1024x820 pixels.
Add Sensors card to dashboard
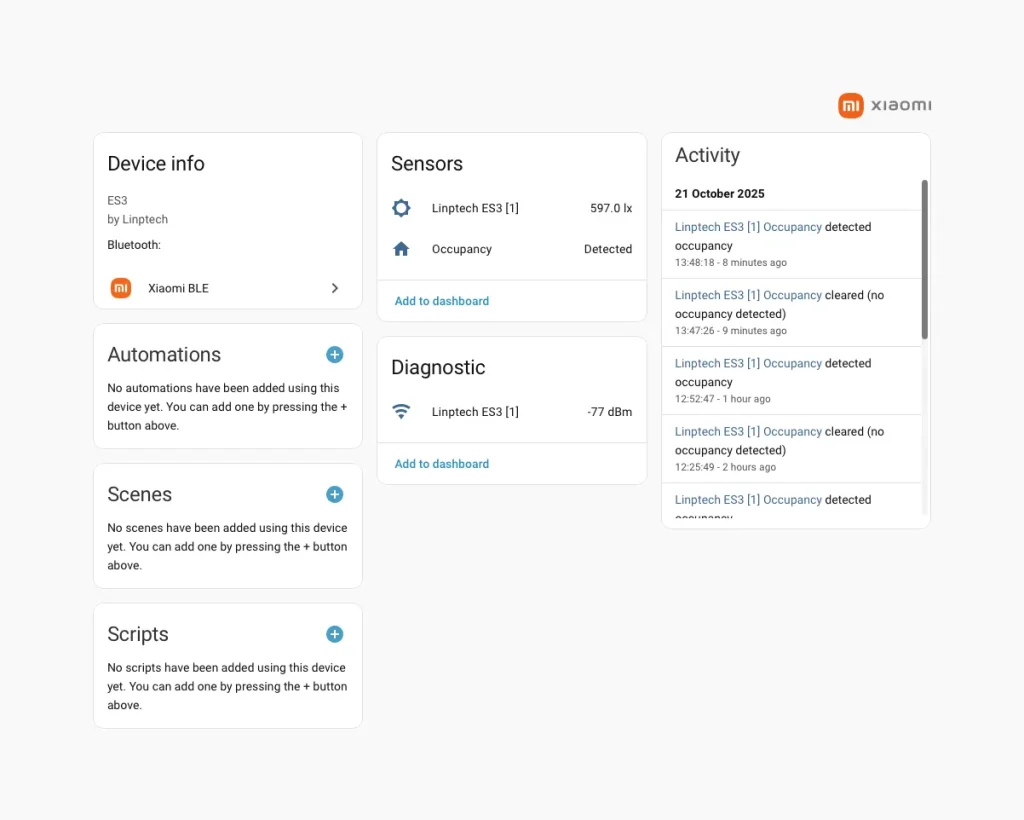(442, 301)
